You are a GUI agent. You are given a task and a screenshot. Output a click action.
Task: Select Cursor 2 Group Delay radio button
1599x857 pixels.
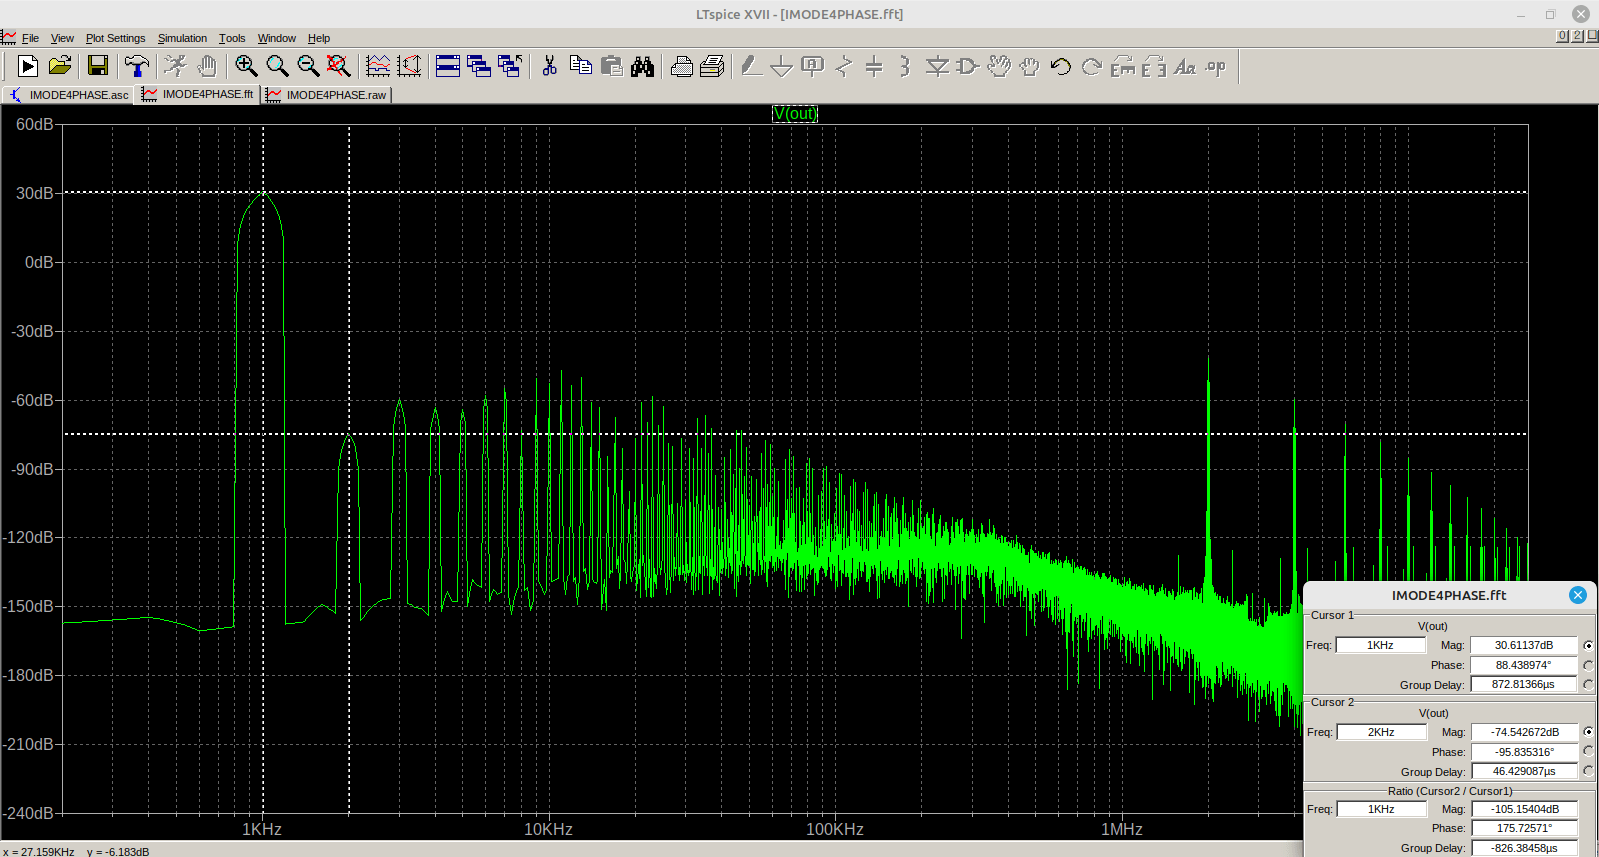[1588, 771]
